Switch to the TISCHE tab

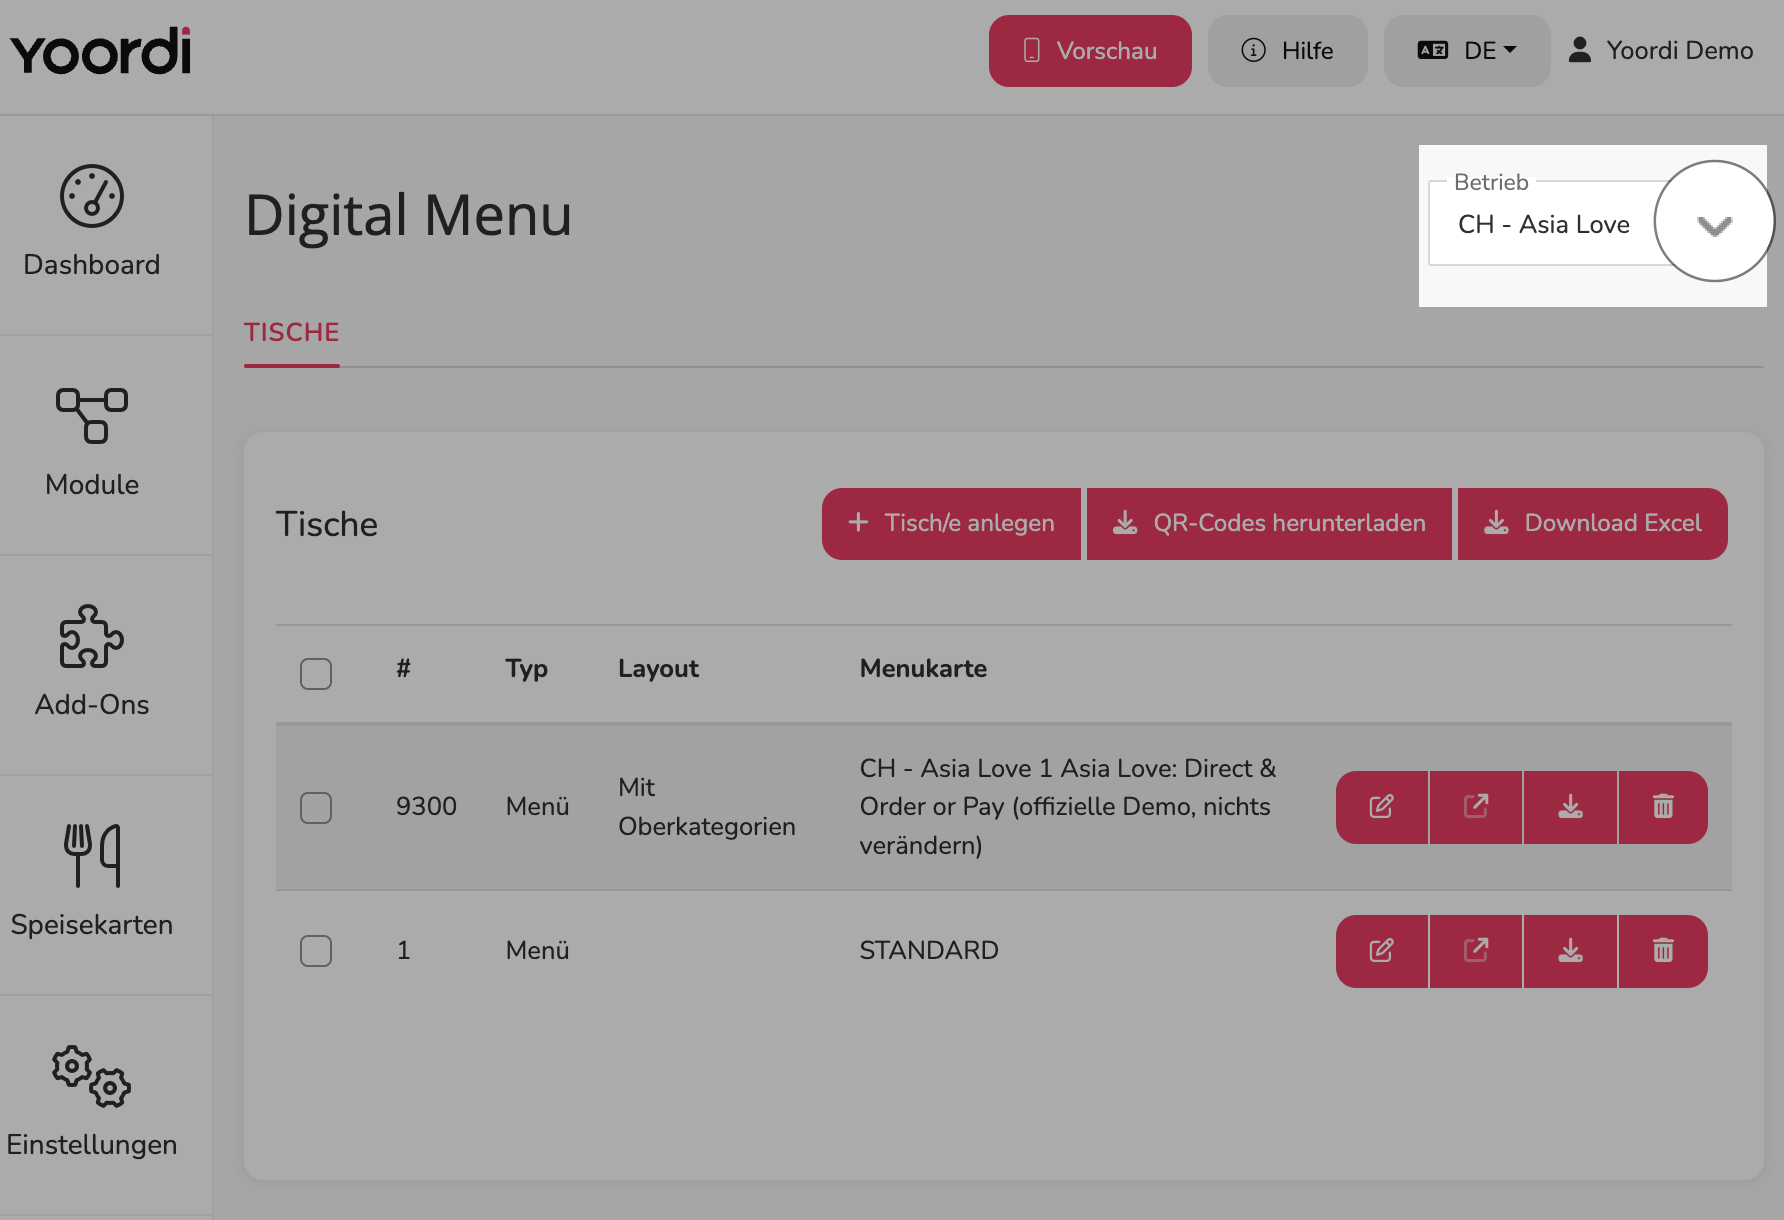(292, 333)
